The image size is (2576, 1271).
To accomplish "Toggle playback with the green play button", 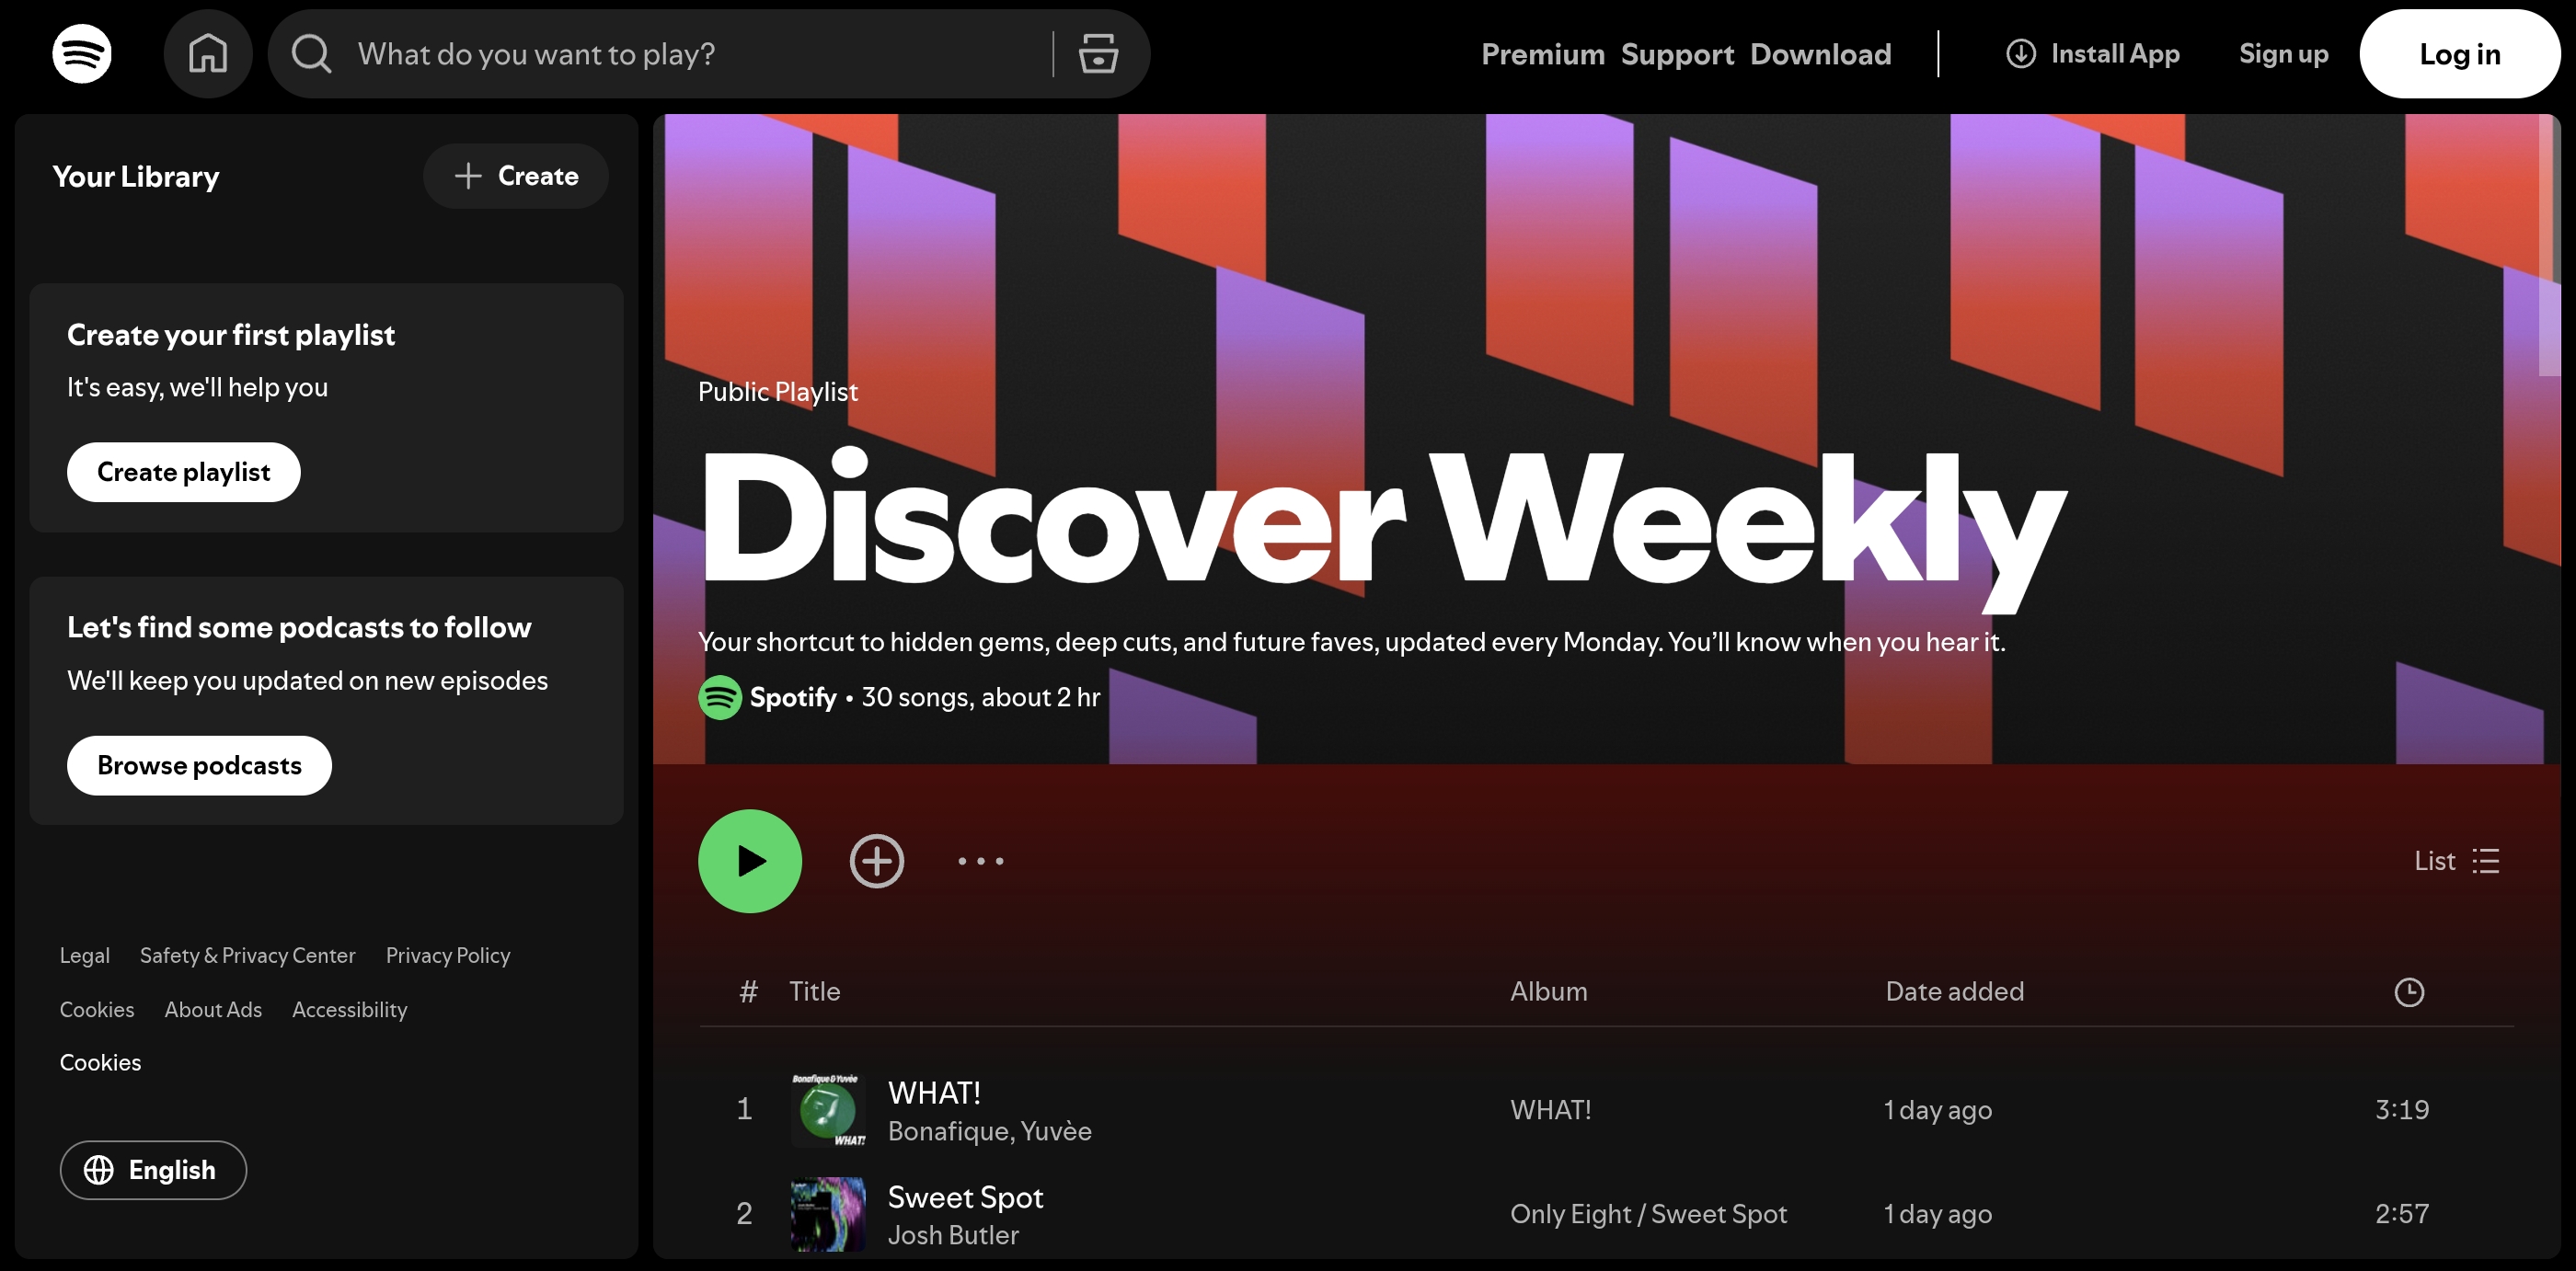I will coord(749,861).
